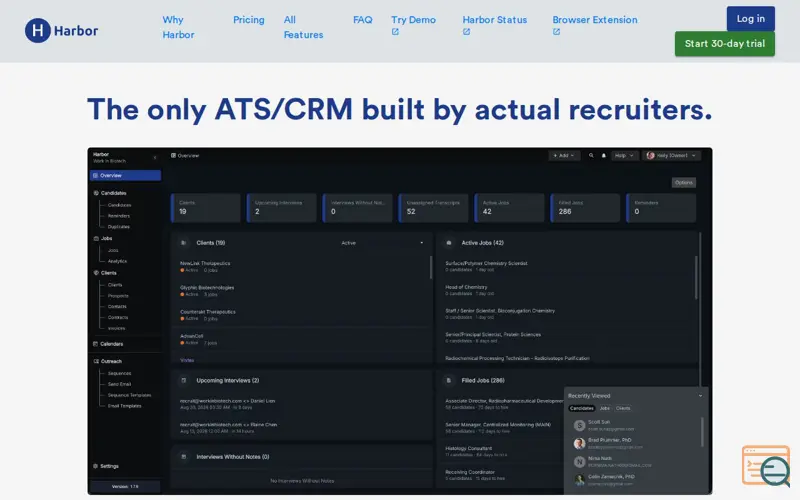The image size is (800, 500).
Task: Open the + Add dropdown in dashboard
Action: (x=564, y=156)
